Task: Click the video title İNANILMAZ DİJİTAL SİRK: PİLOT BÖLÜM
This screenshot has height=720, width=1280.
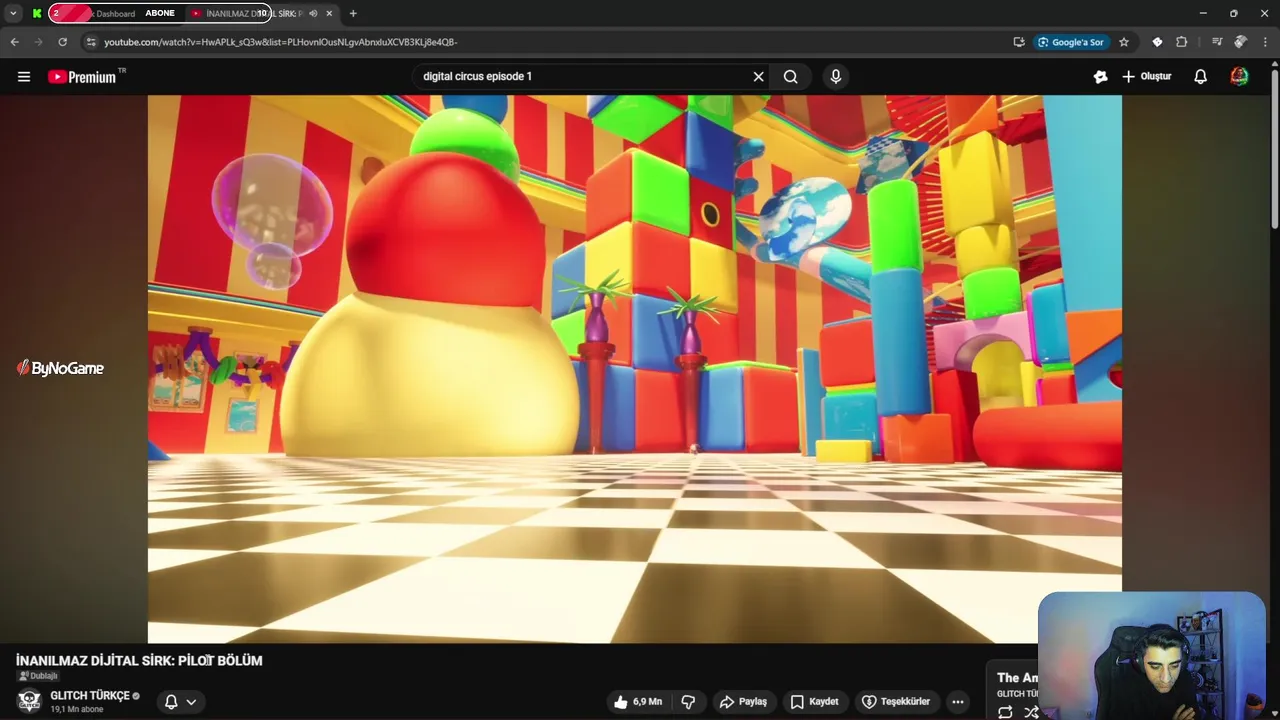Action: pos(139,661)
